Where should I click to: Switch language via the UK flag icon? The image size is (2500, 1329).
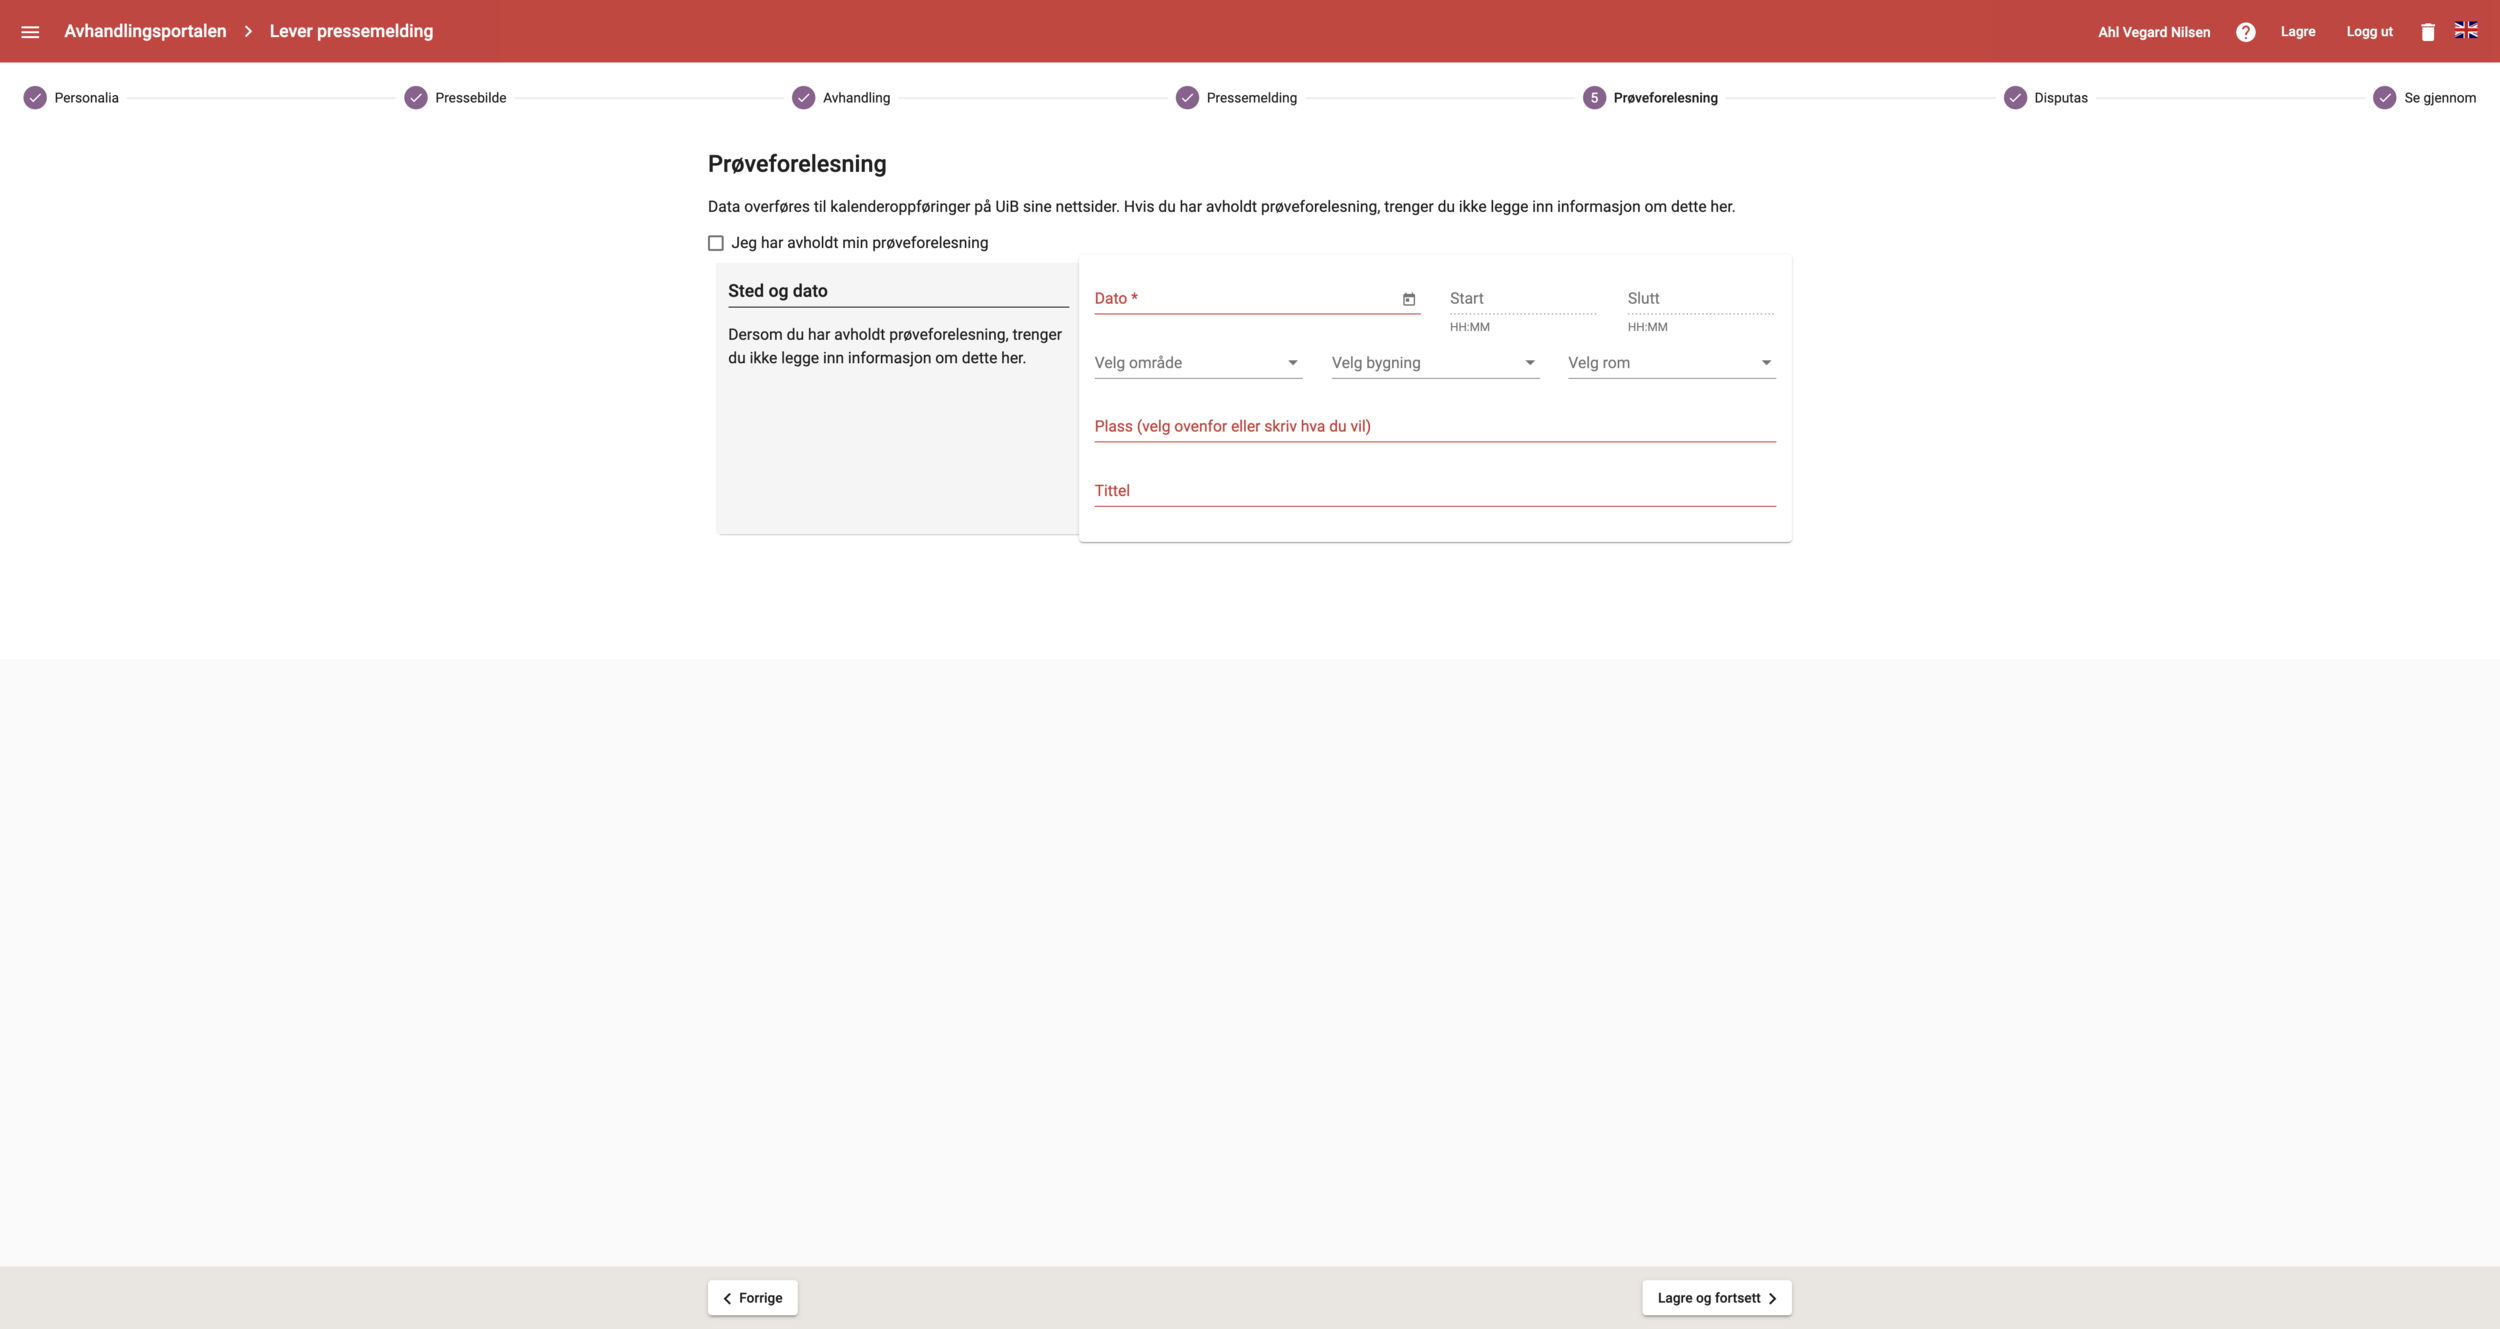pos(2466,31)
